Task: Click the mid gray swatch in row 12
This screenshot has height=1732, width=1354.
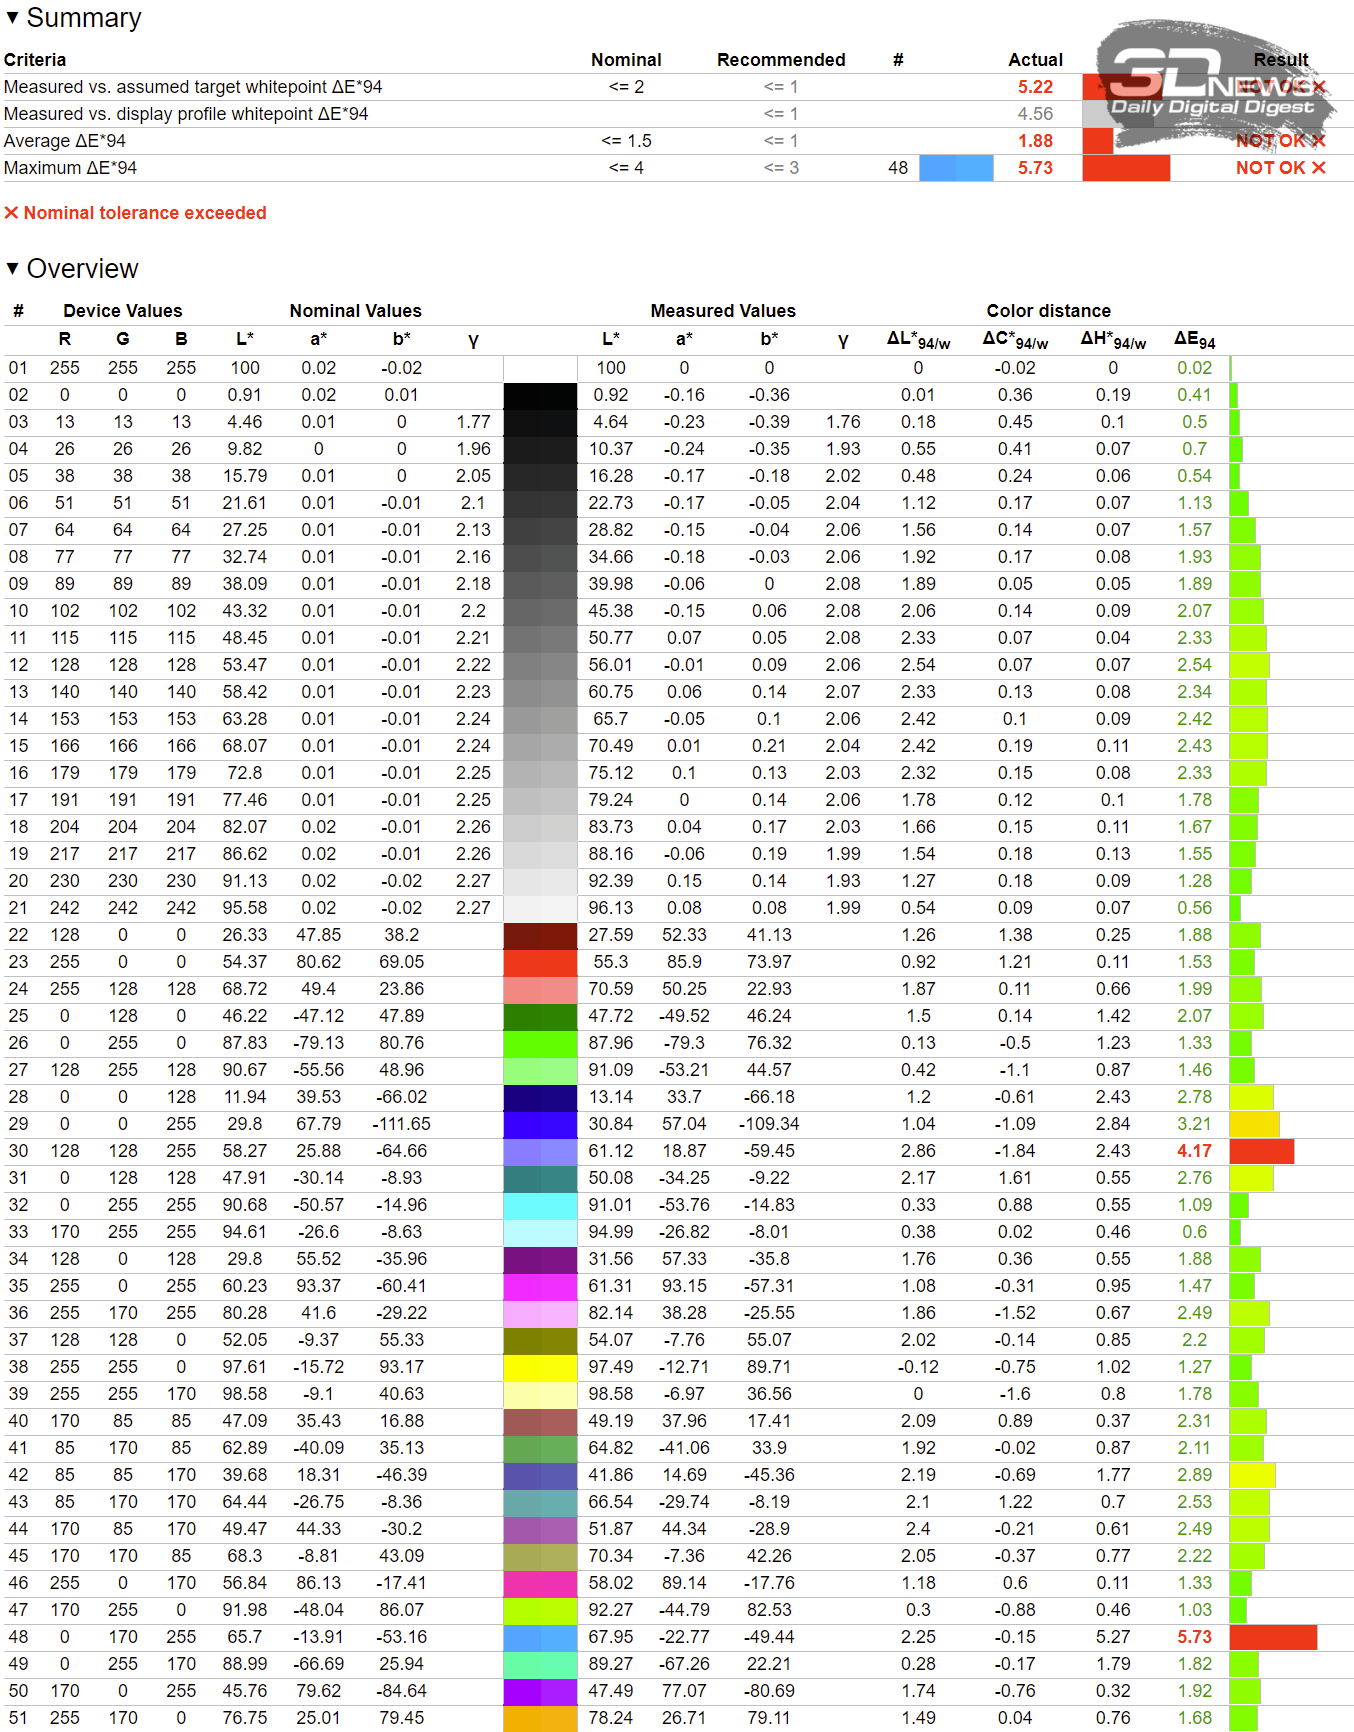Action: 540,665
